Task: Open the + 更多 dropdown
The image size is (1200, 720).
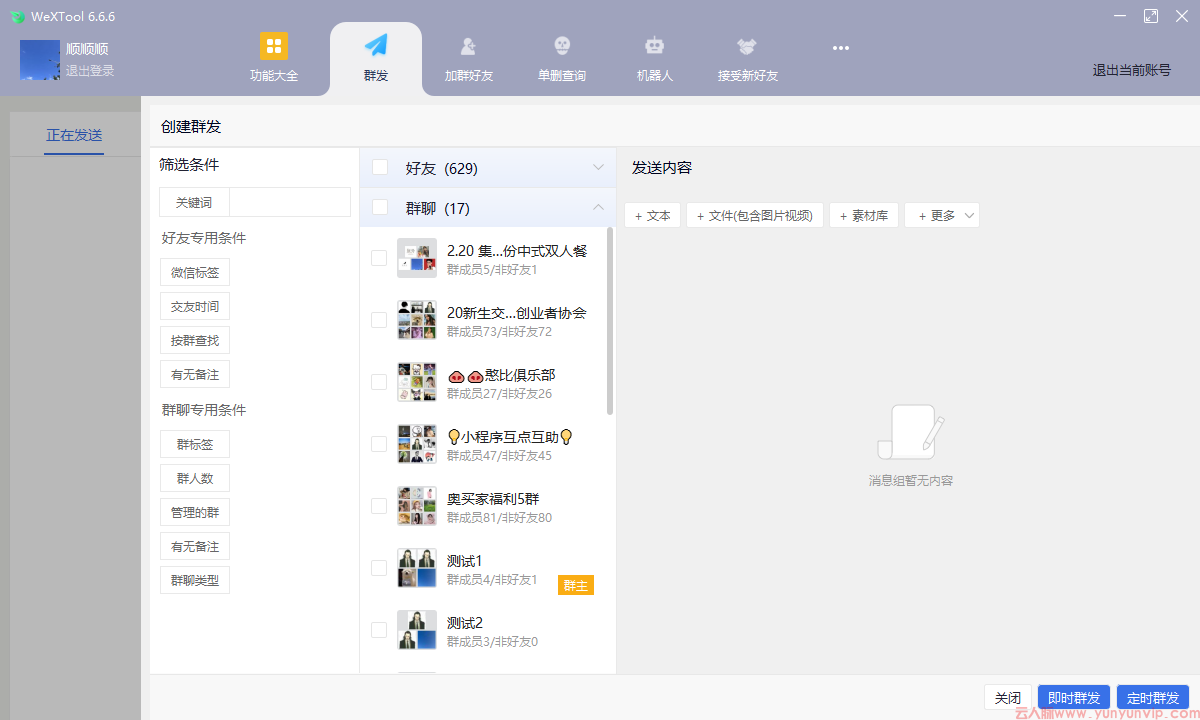Action: (x=941, y=214)
